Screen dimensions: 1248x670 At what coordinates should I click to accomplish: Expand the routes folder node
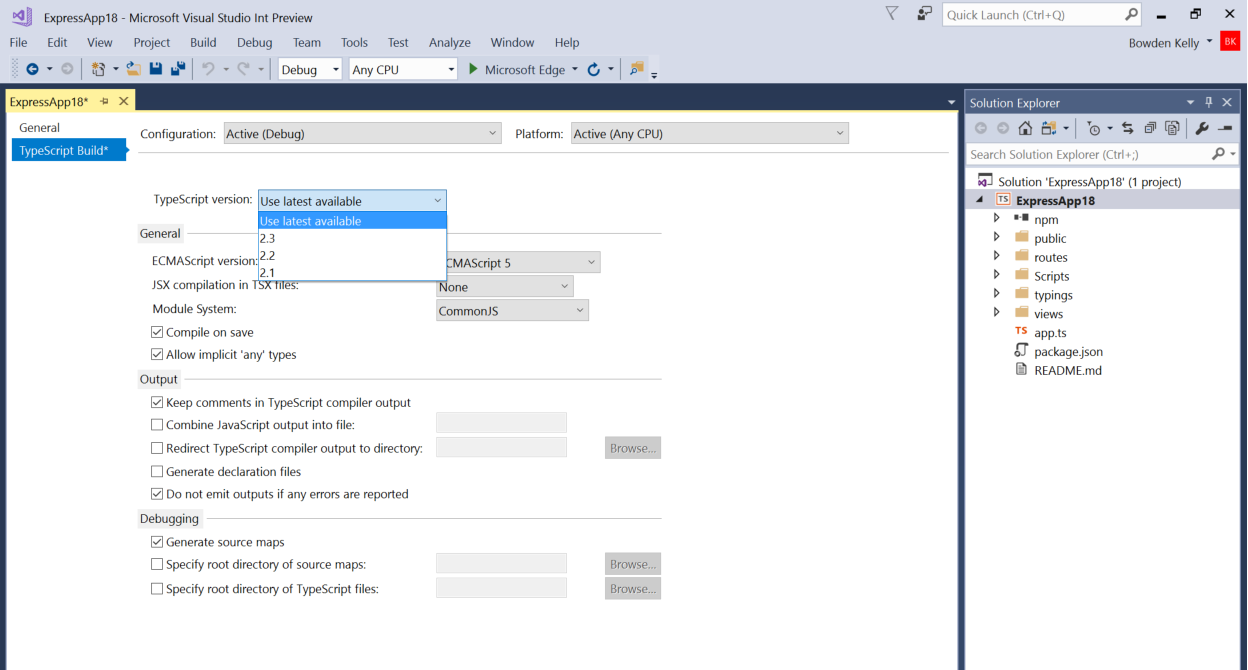coord(996,256)
